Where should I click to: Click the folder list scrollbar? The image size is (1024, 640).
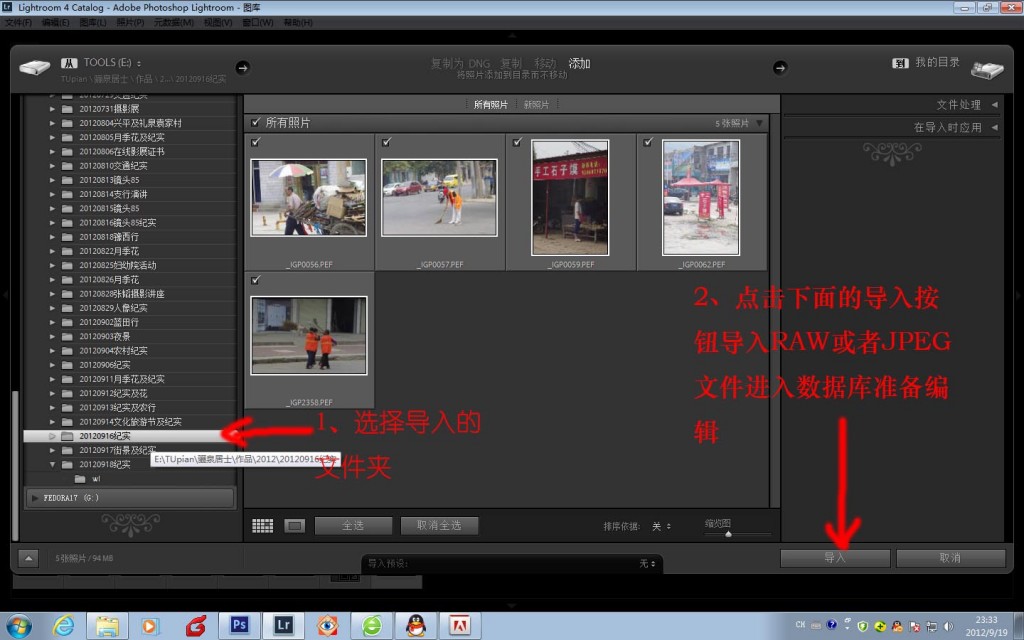coord(15,465)
